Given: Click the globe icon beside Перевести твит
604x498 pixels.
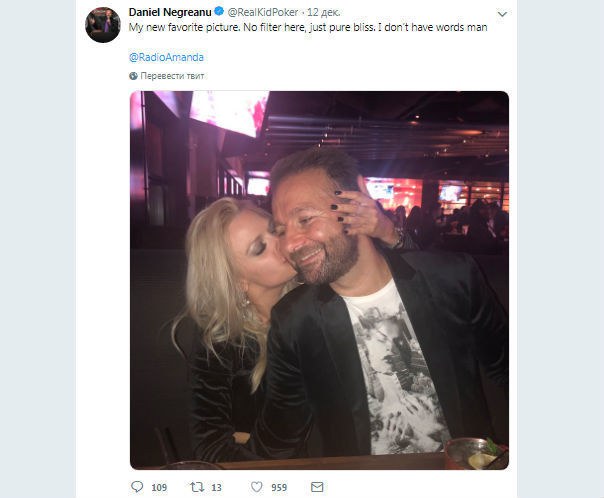Looking at the screenshot, I should [134, 75].
